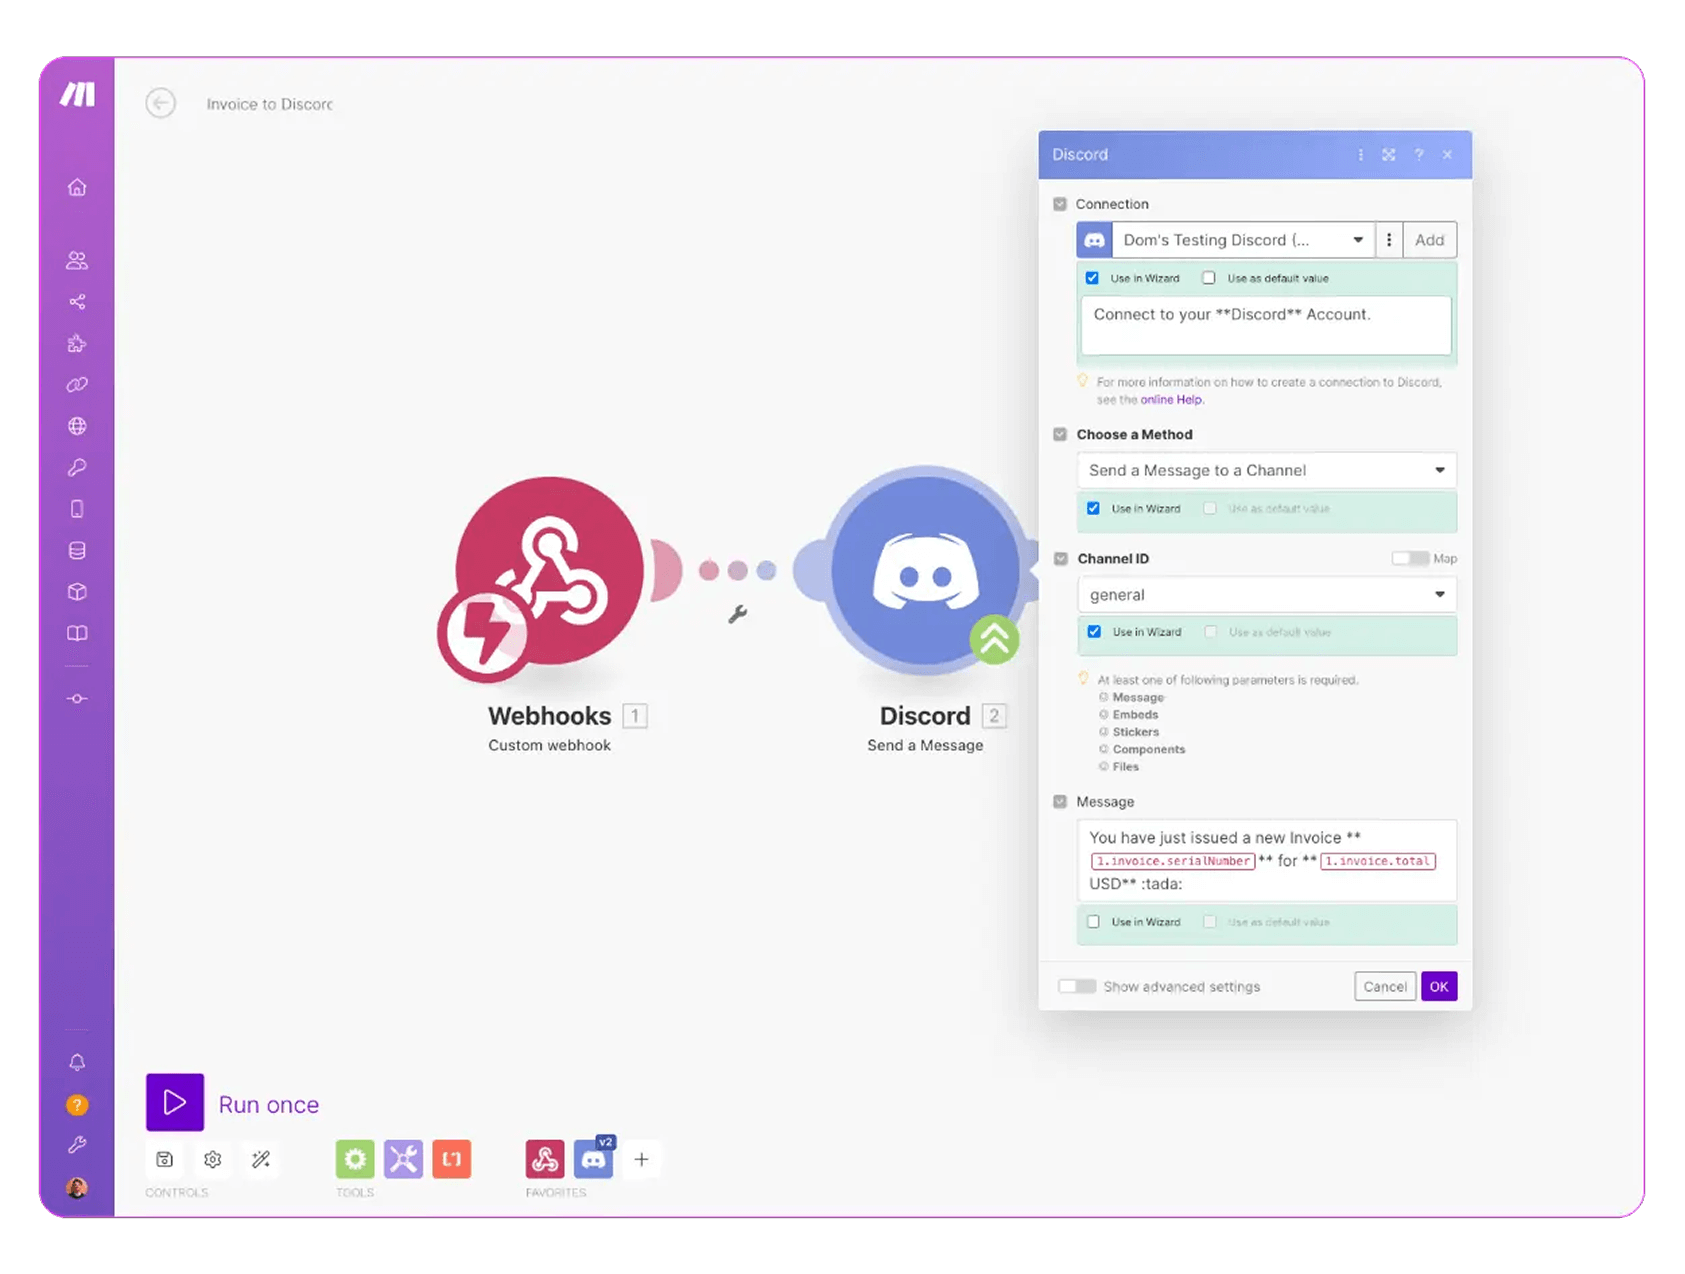Toggle Channel ID Use in Wizard checkbox
The width and height of the screenshot is (1685, 1274).
point(1094,632)
